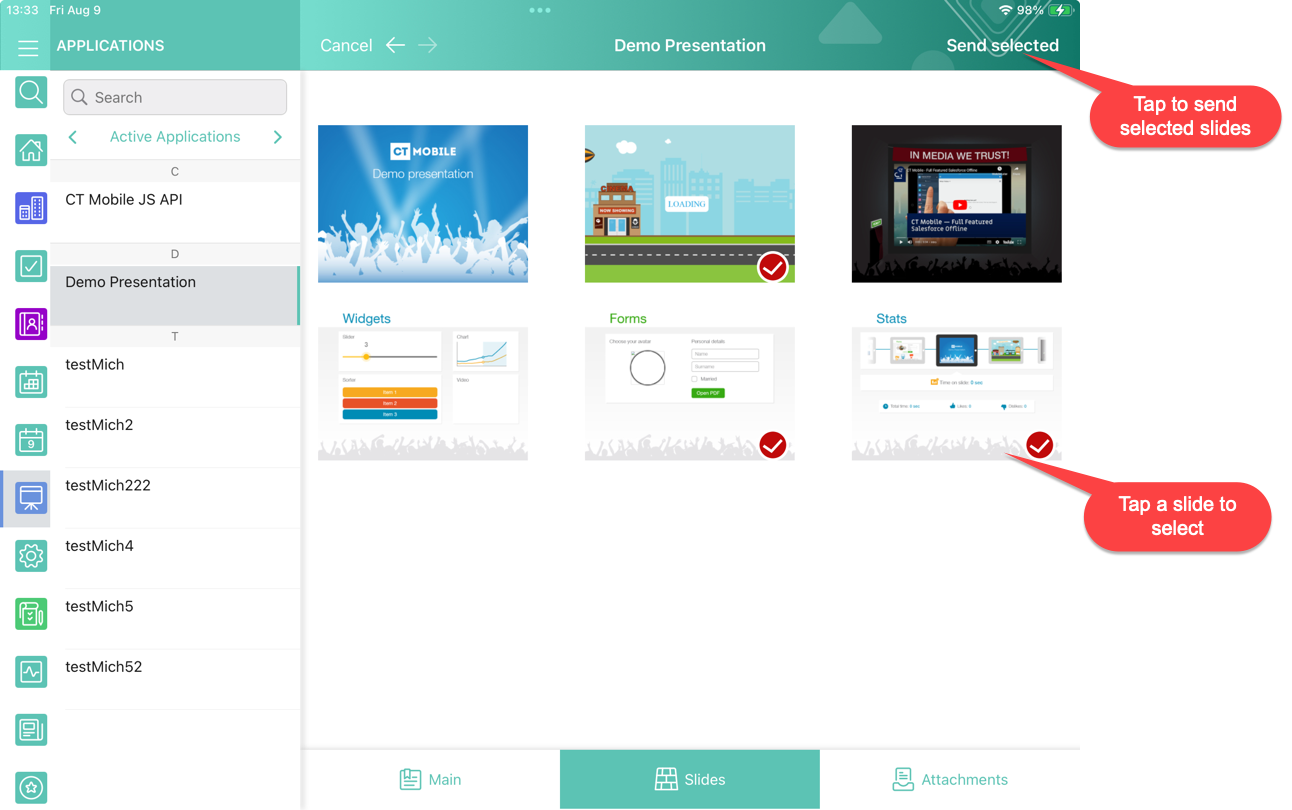The height and width of the screenshot is (810, 1292).
Task: Go forward using the right arrow near Cancel
Action: (427, 45)
